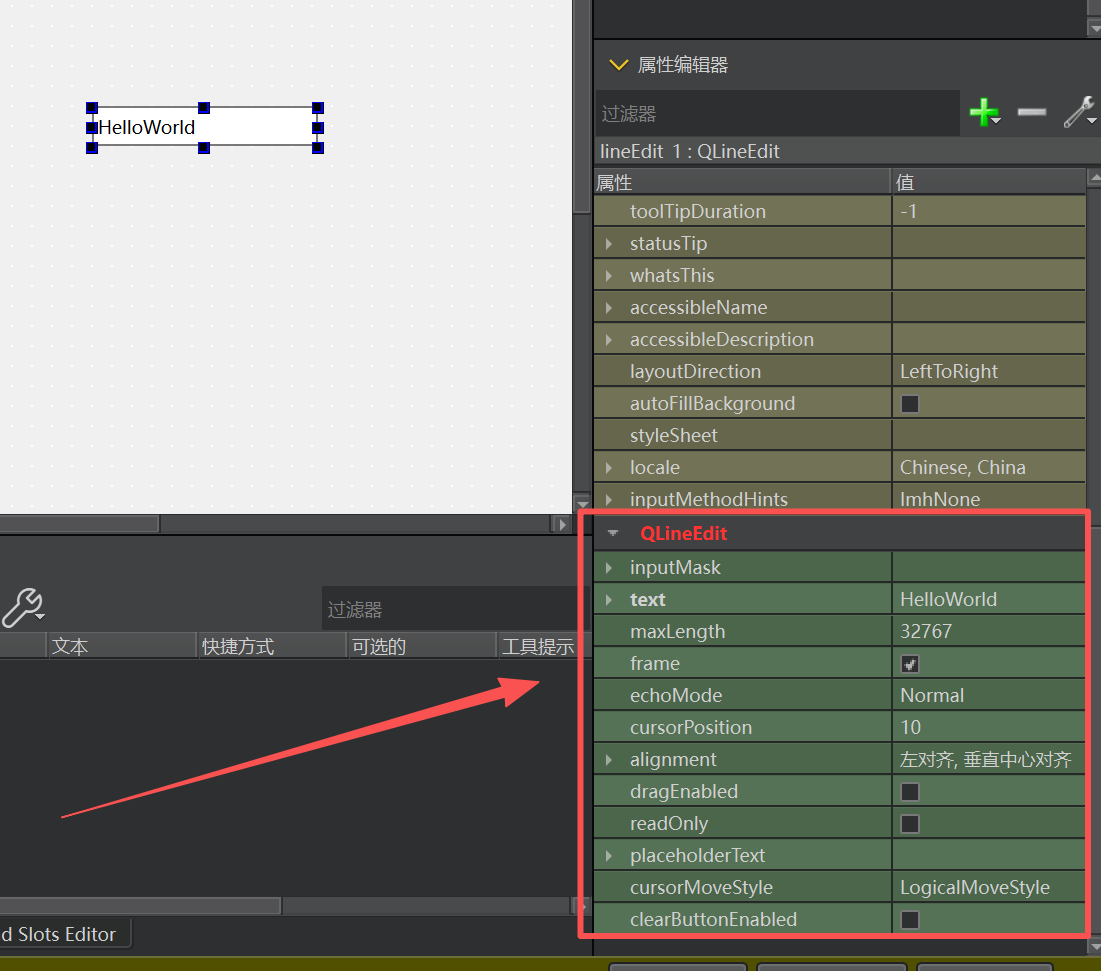Enable the readOnly checkbox
The image size is (1101, 971).
point(910,824)
